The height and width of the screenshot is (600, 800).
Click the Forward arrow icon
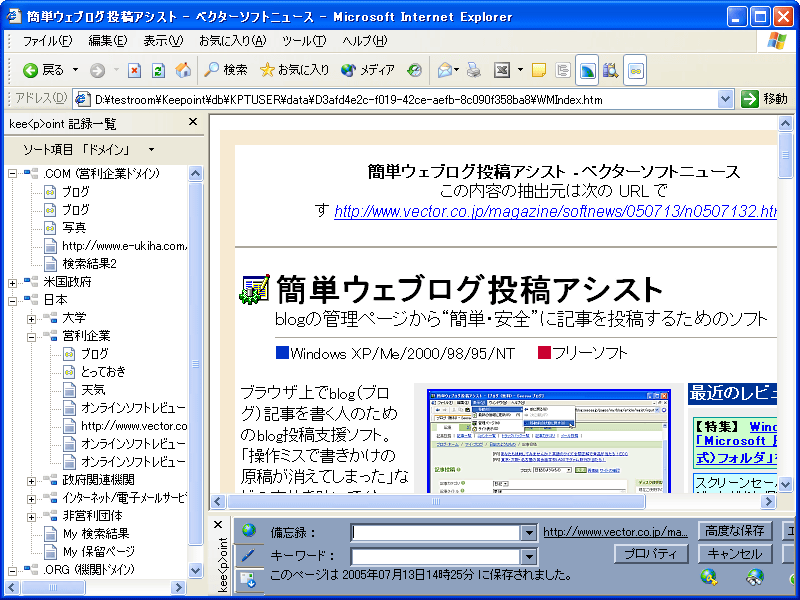pos(97,70)
